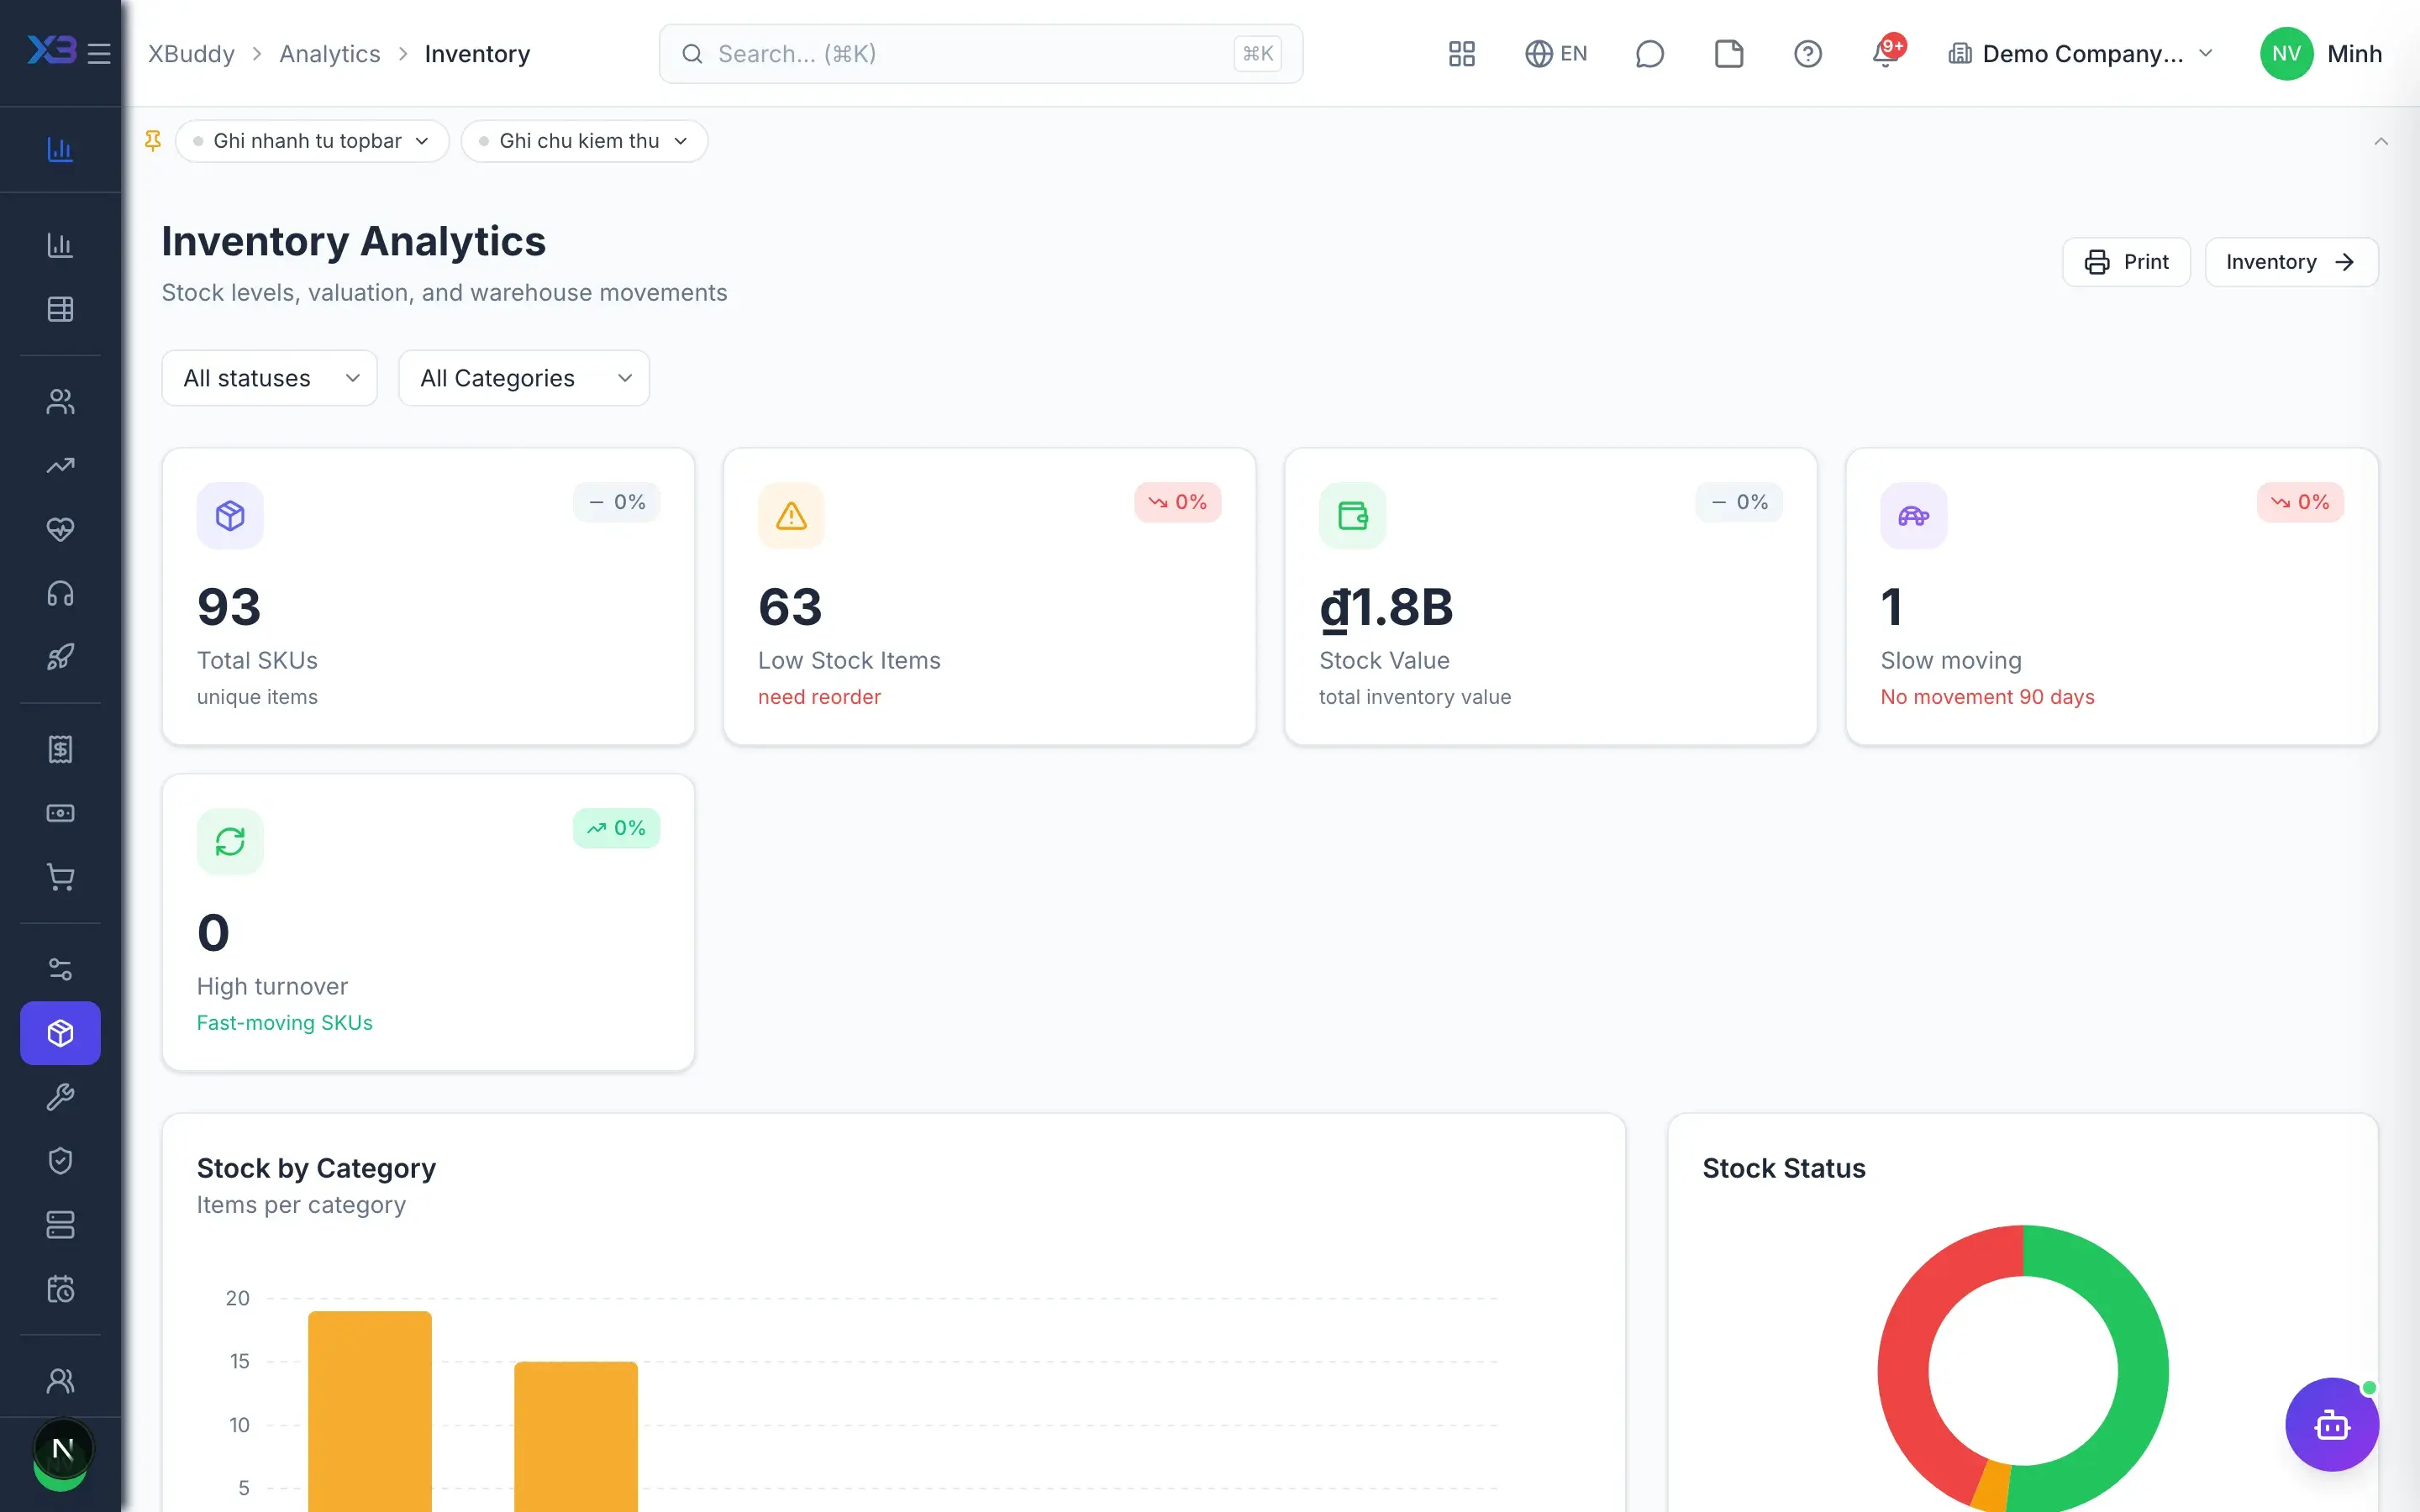Open the chat bubble icon in topbar

(x=1649, y=53)
